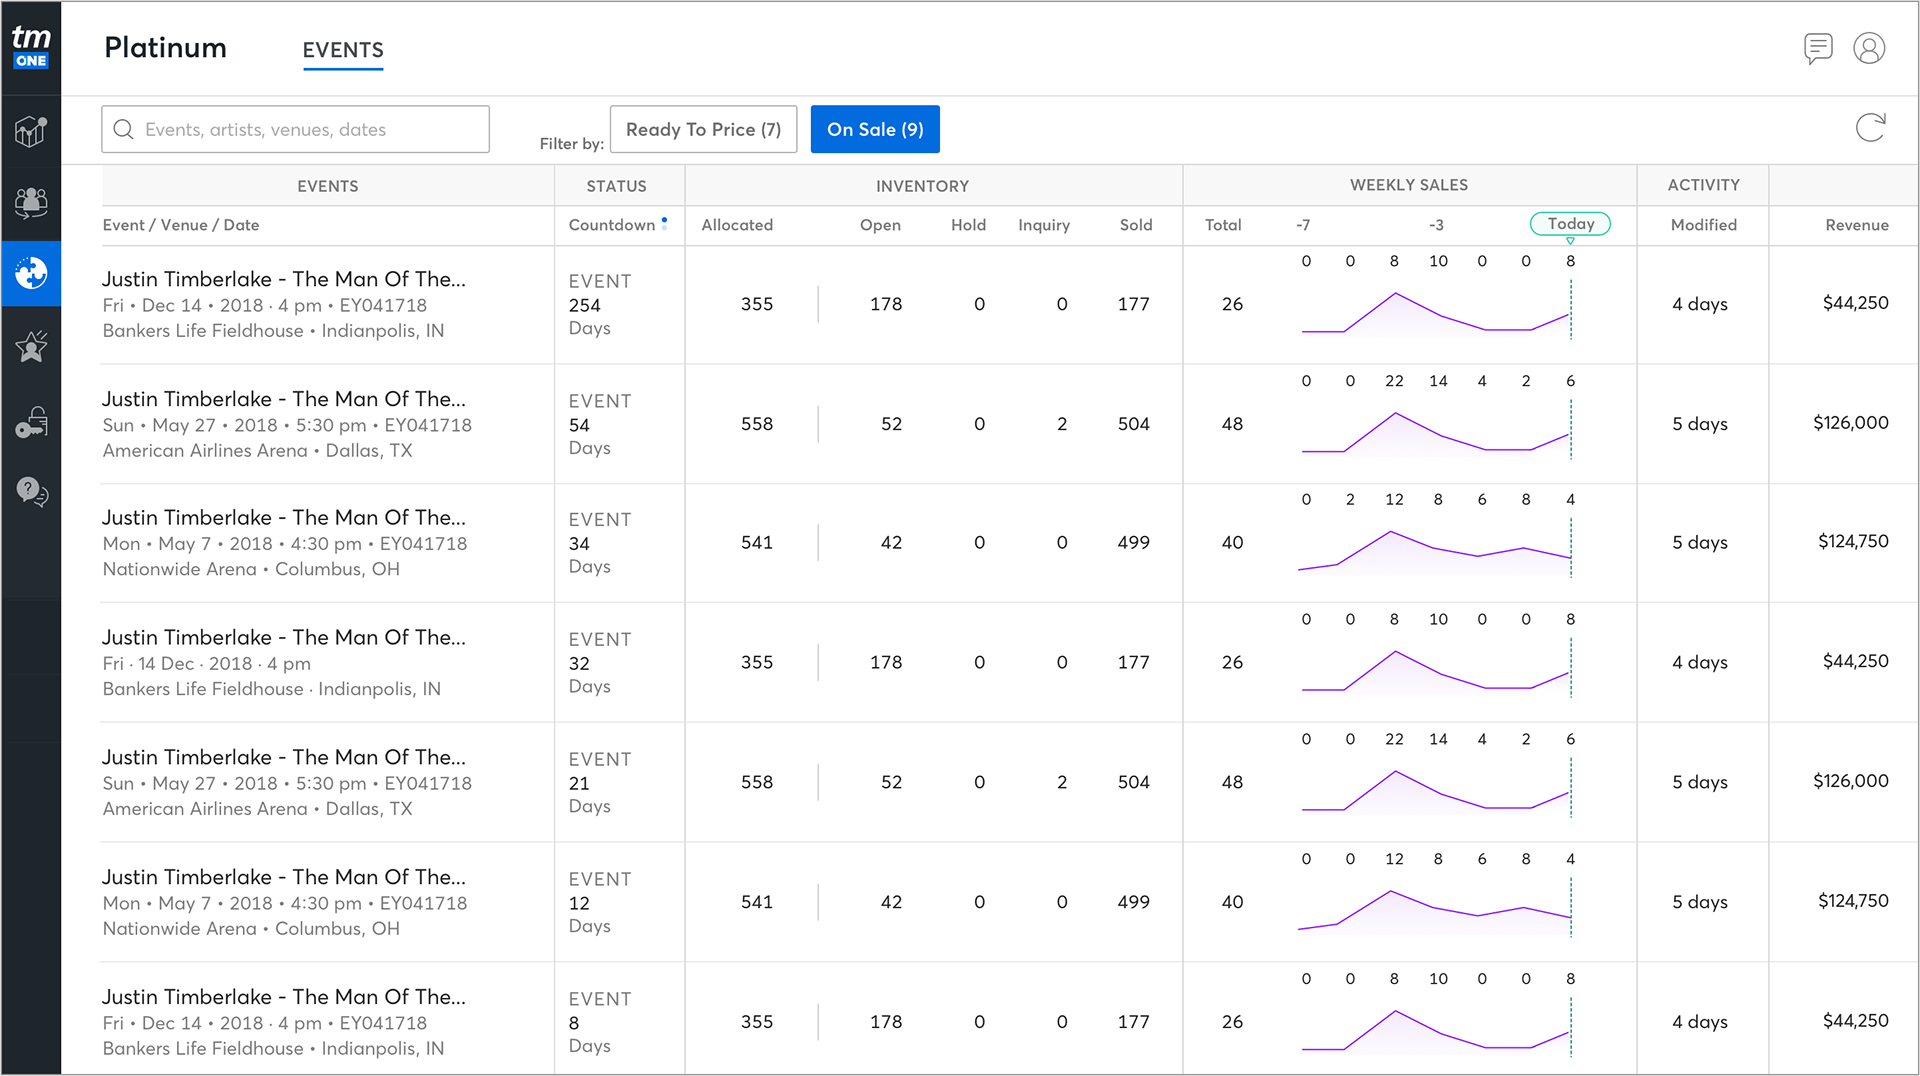Image resolution: width=1920 pixels, height=1076 pixels.
Task: Click sales chart in the 254 days row
Action: click(1436, 311)
